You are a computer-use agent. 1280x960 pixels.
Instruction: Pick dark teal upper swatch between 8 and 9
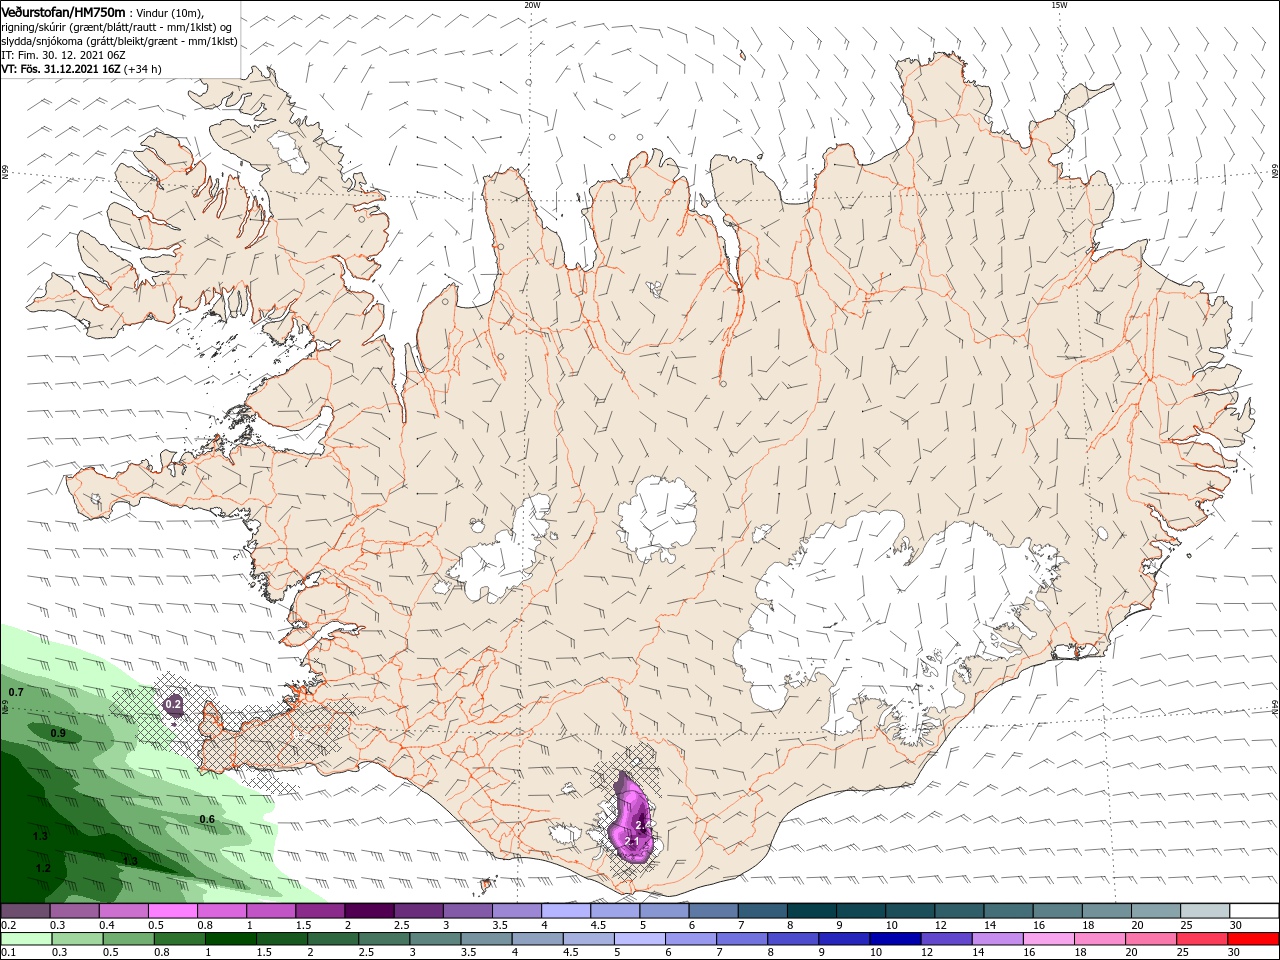[810, 911]
